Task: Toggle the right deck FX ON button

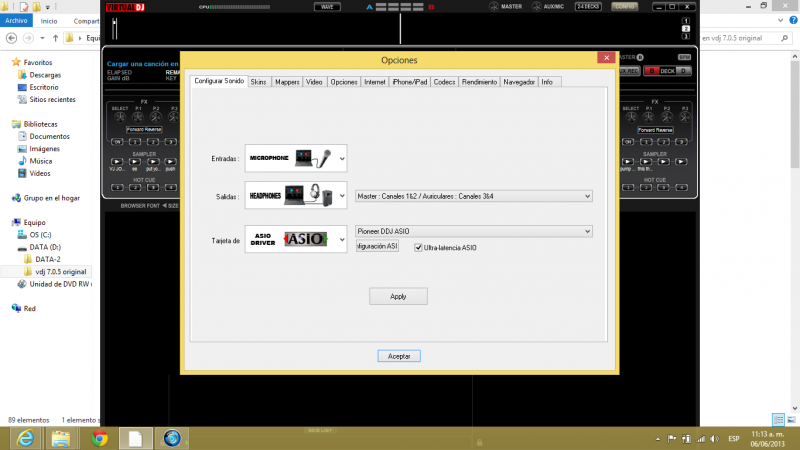Action: [x=628, y=142]
